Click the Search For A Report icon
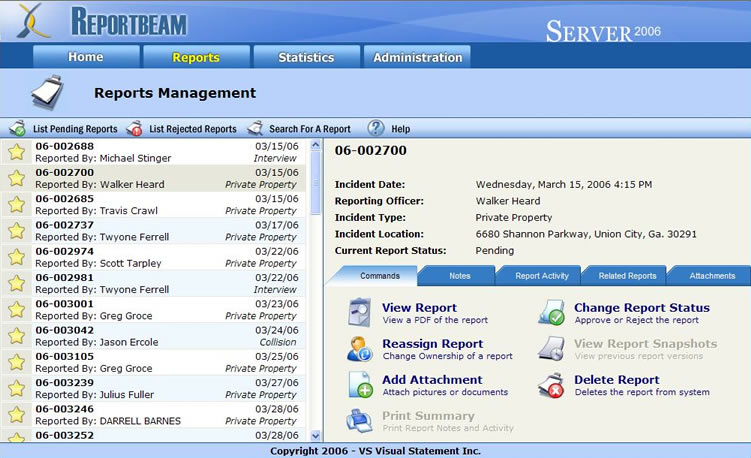 pos(255,128)
